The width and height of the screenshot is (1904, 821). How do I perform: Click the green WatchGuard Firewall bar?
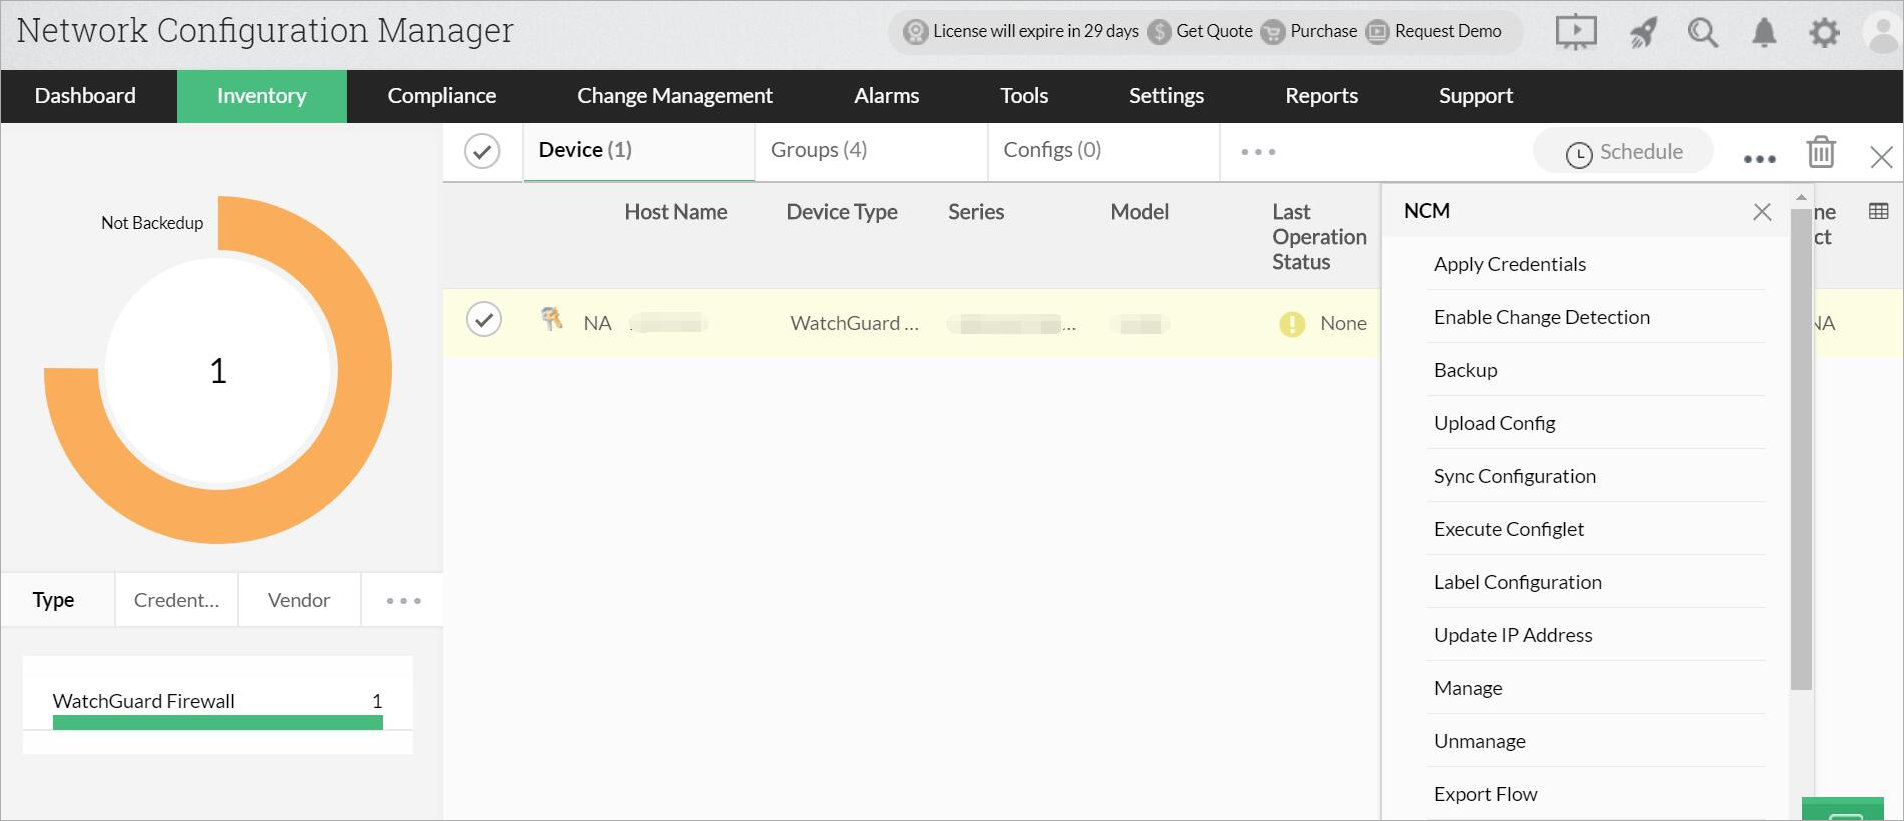coord(217,722)
